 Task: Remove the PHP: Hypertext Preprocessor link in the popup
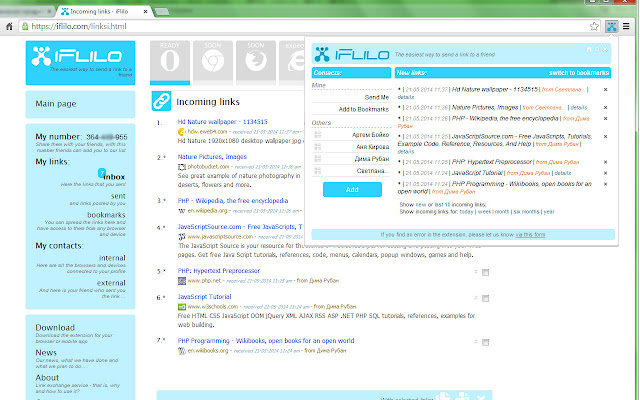pyautogui.click(x=605, y=162)
